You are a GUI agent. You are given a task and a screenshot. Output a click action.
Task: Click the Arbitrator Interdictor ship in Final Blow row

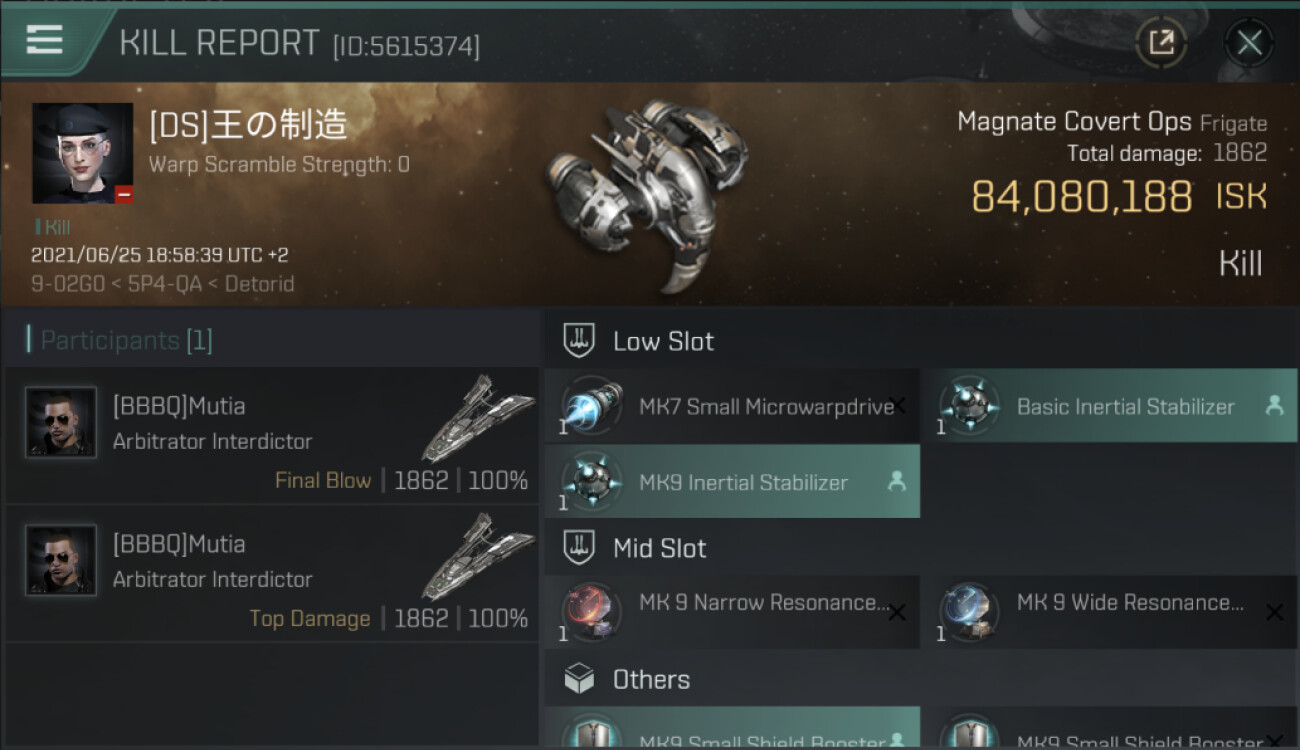click(479, 418)
